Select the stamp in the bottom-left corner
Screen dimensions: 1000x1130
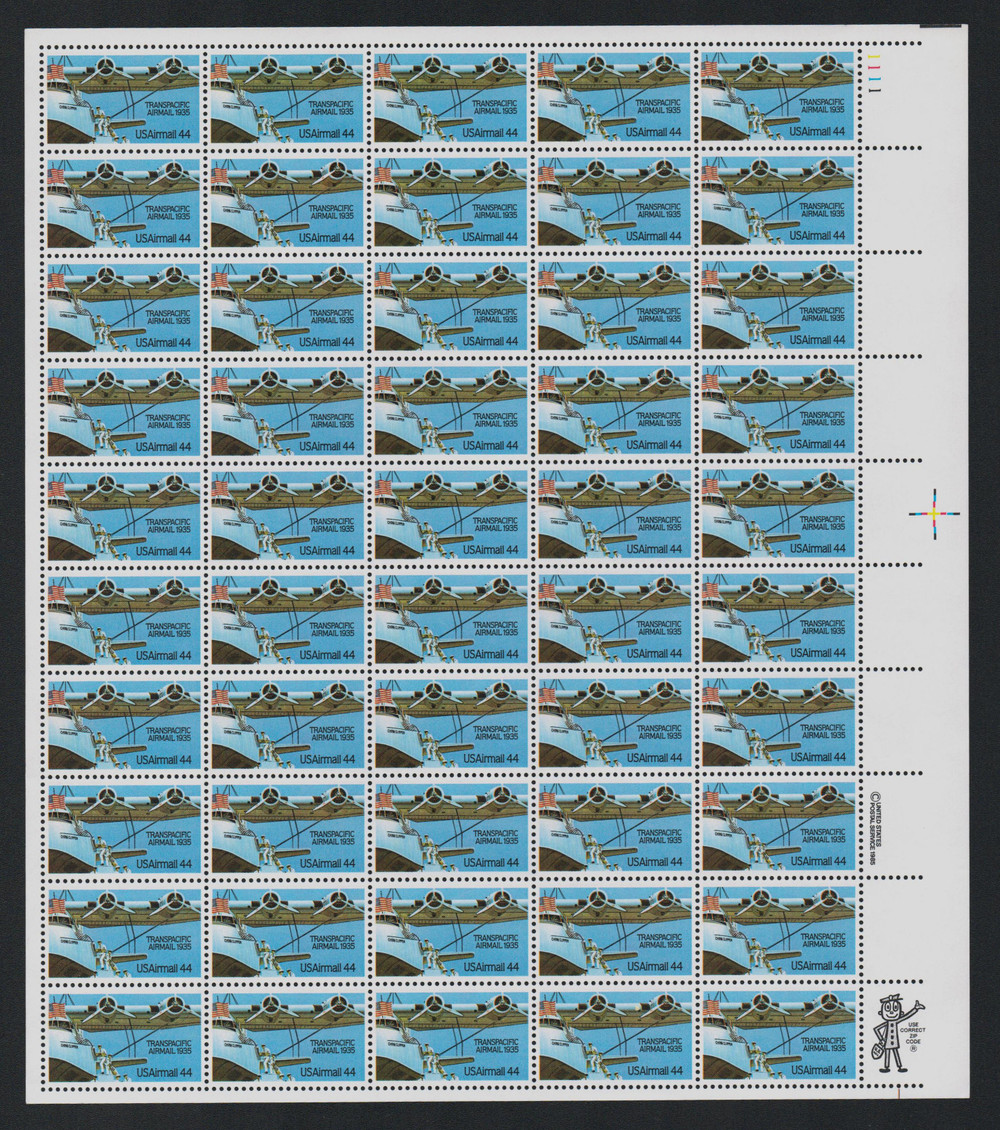click(x=123, y=1035)
